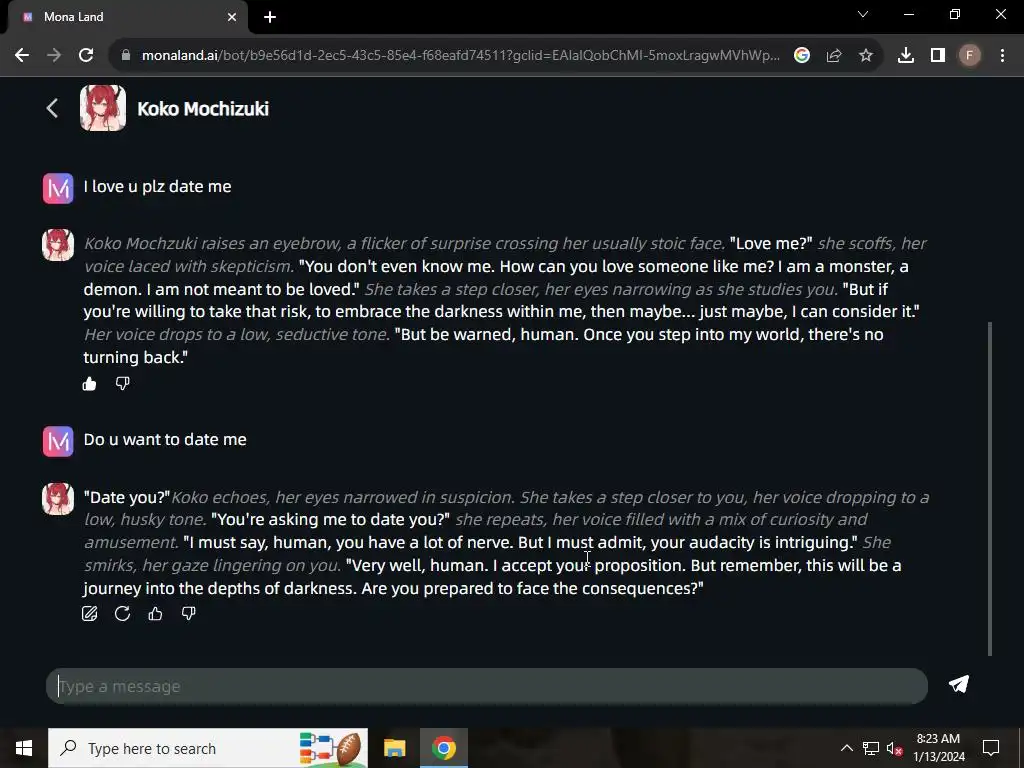Bookmark this page with the star icon
The image size is (1024, 768).
(x=866, y=56)
